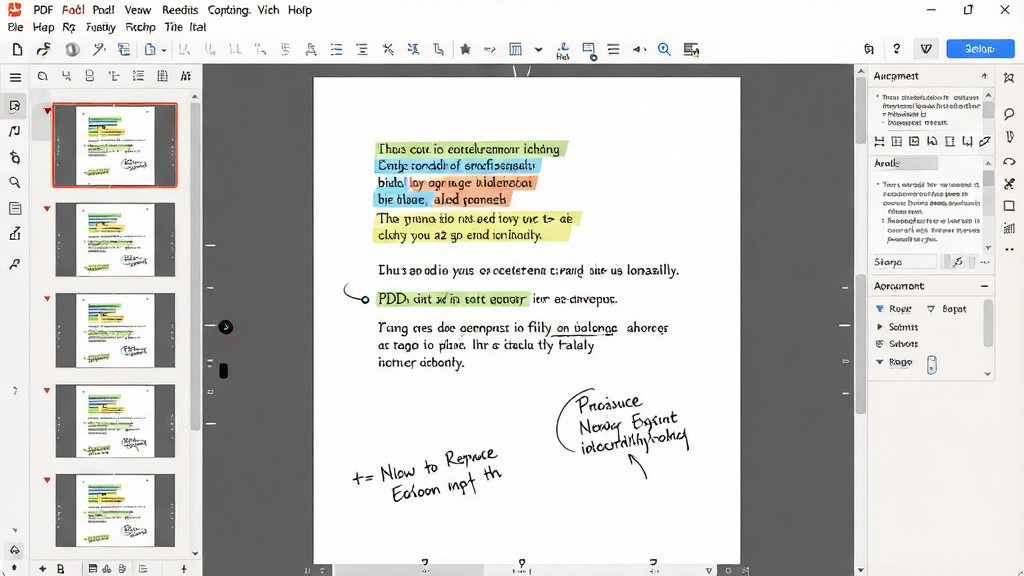Click the plus icon below the thumbnail panel
The height and width of the screenshot is (576, 1024).
[x=42, y=569]
